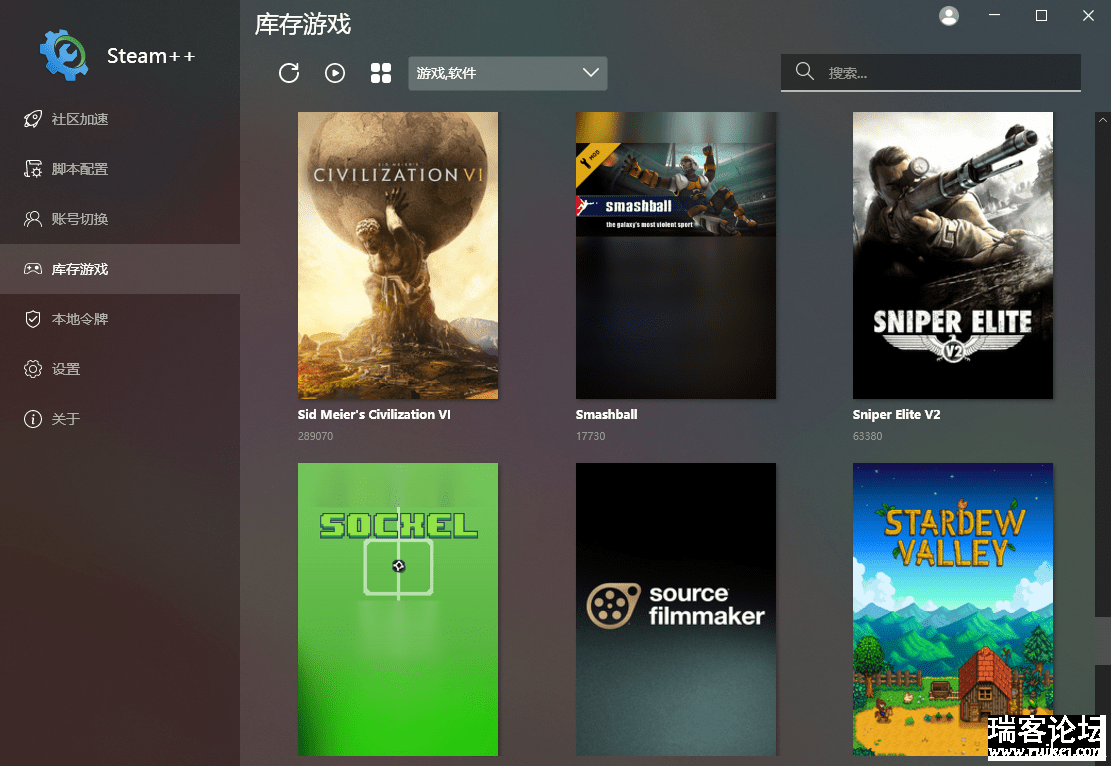Viewport: 1111px width, 766px height.
Task: Click the circled play icon in the toolbar
Action: tap(335, 73)
